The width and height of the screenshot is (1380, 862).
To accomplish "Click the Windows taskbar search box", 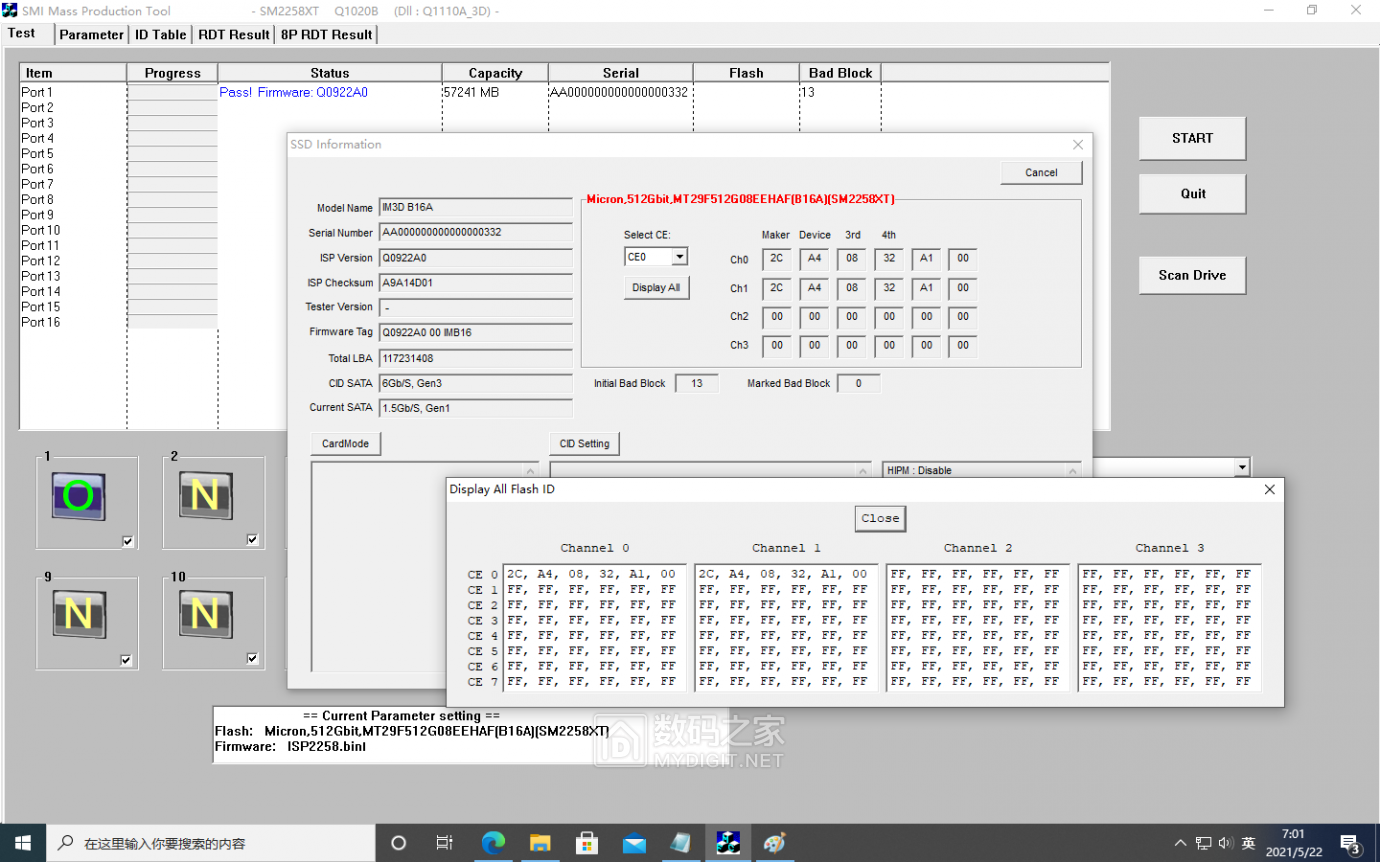I will (x=210, y=843).
